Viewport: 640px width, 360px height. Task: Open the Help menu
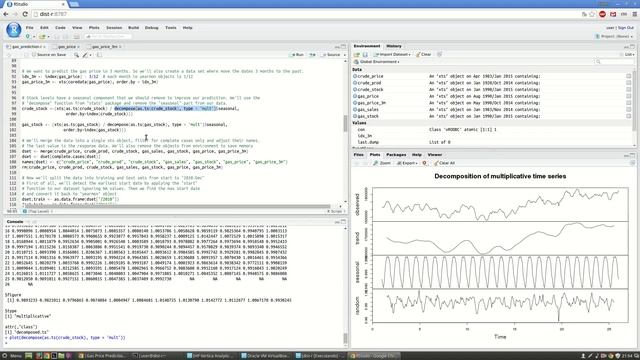pyautogui.click(x=187, y=28)
